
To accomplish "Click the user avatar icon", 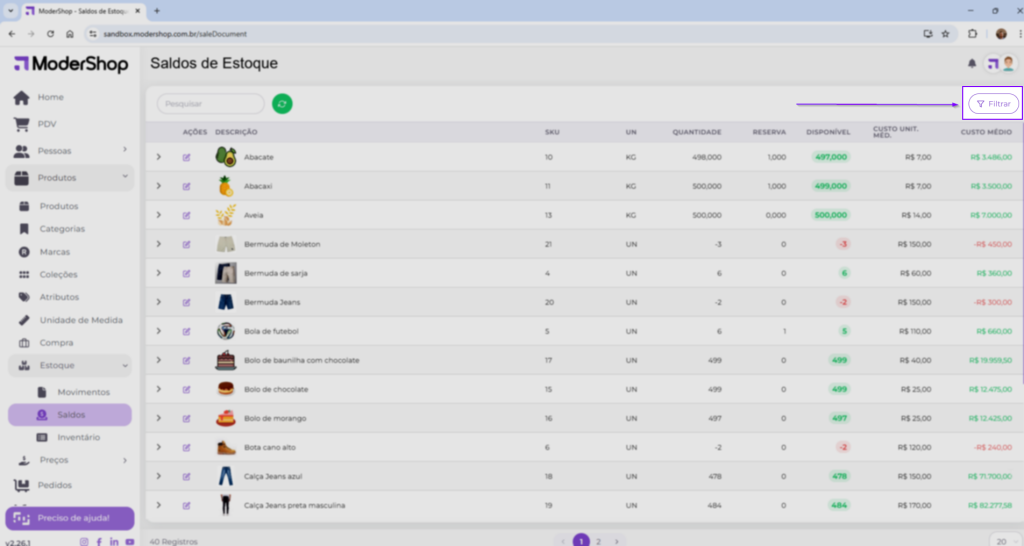I will click(1008, 64).
